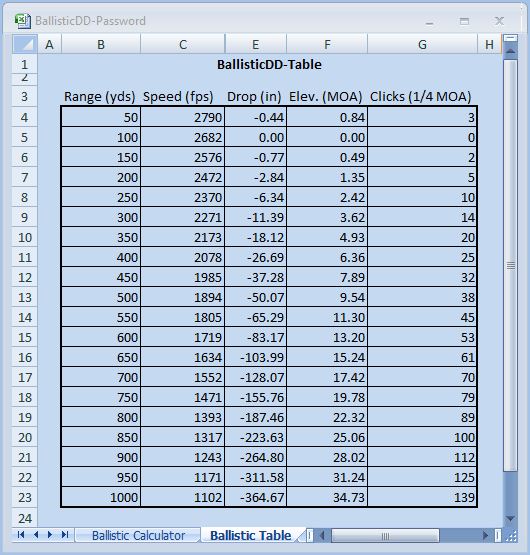
Task: Select column B header
Action: coord(101,44)
